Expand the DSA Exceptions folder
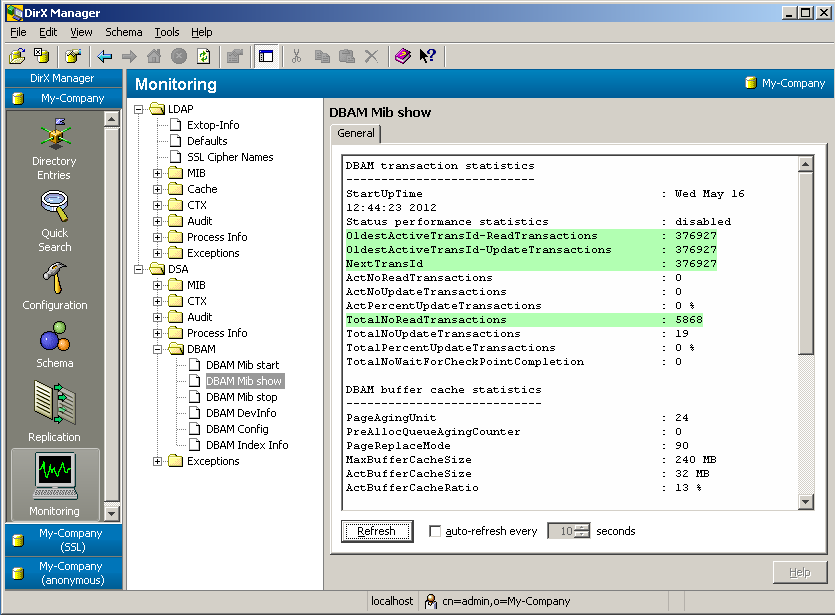This screenshot has width=835, height=615. pos(158,461)
